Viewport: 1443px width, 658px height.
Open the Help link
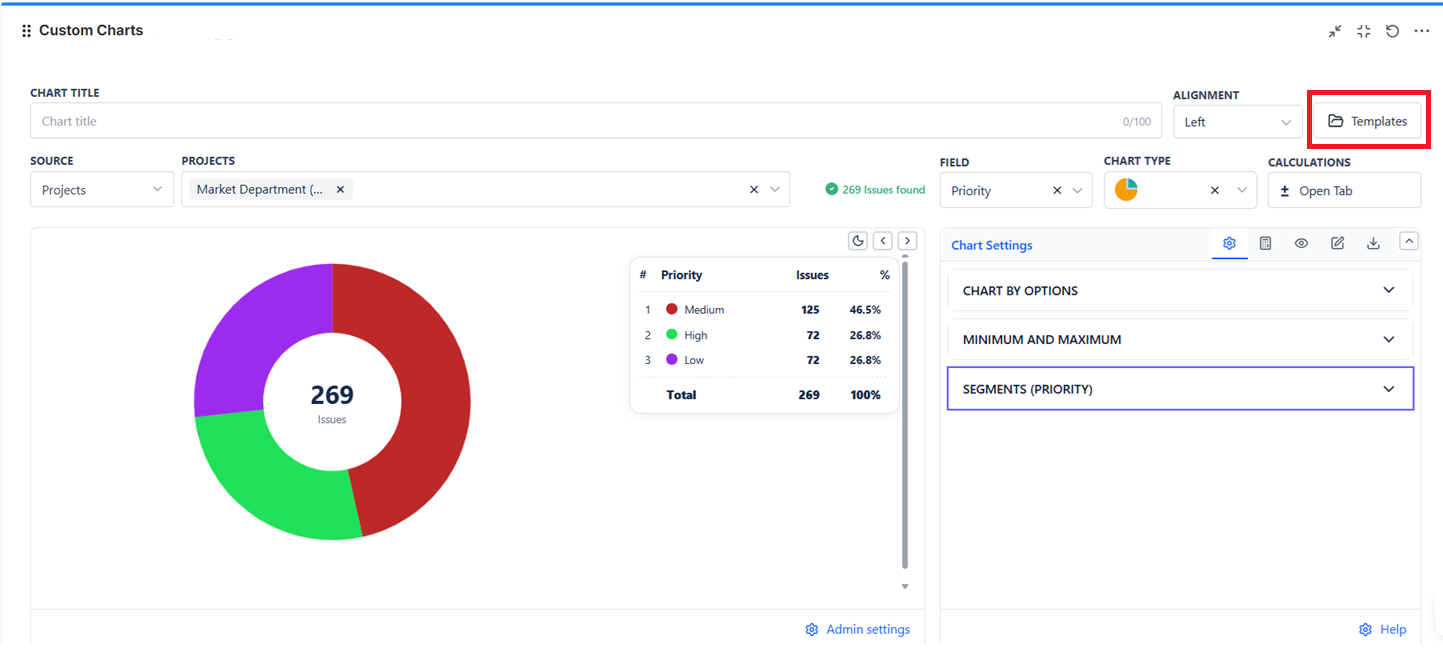pyautogui.click(x=1383, y=630)
